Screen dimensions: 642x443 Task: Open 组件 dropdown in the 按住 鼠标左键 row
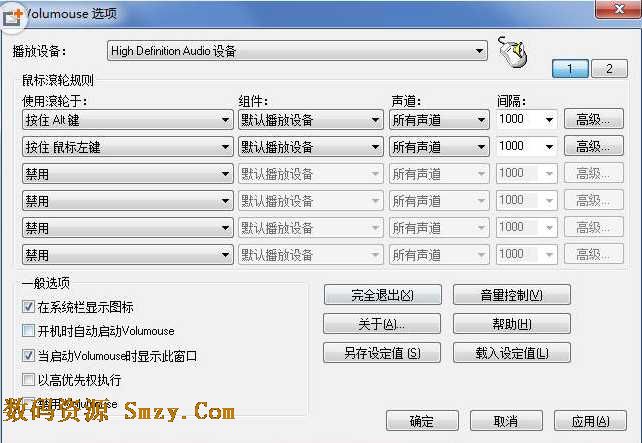[x=311, y=147]
